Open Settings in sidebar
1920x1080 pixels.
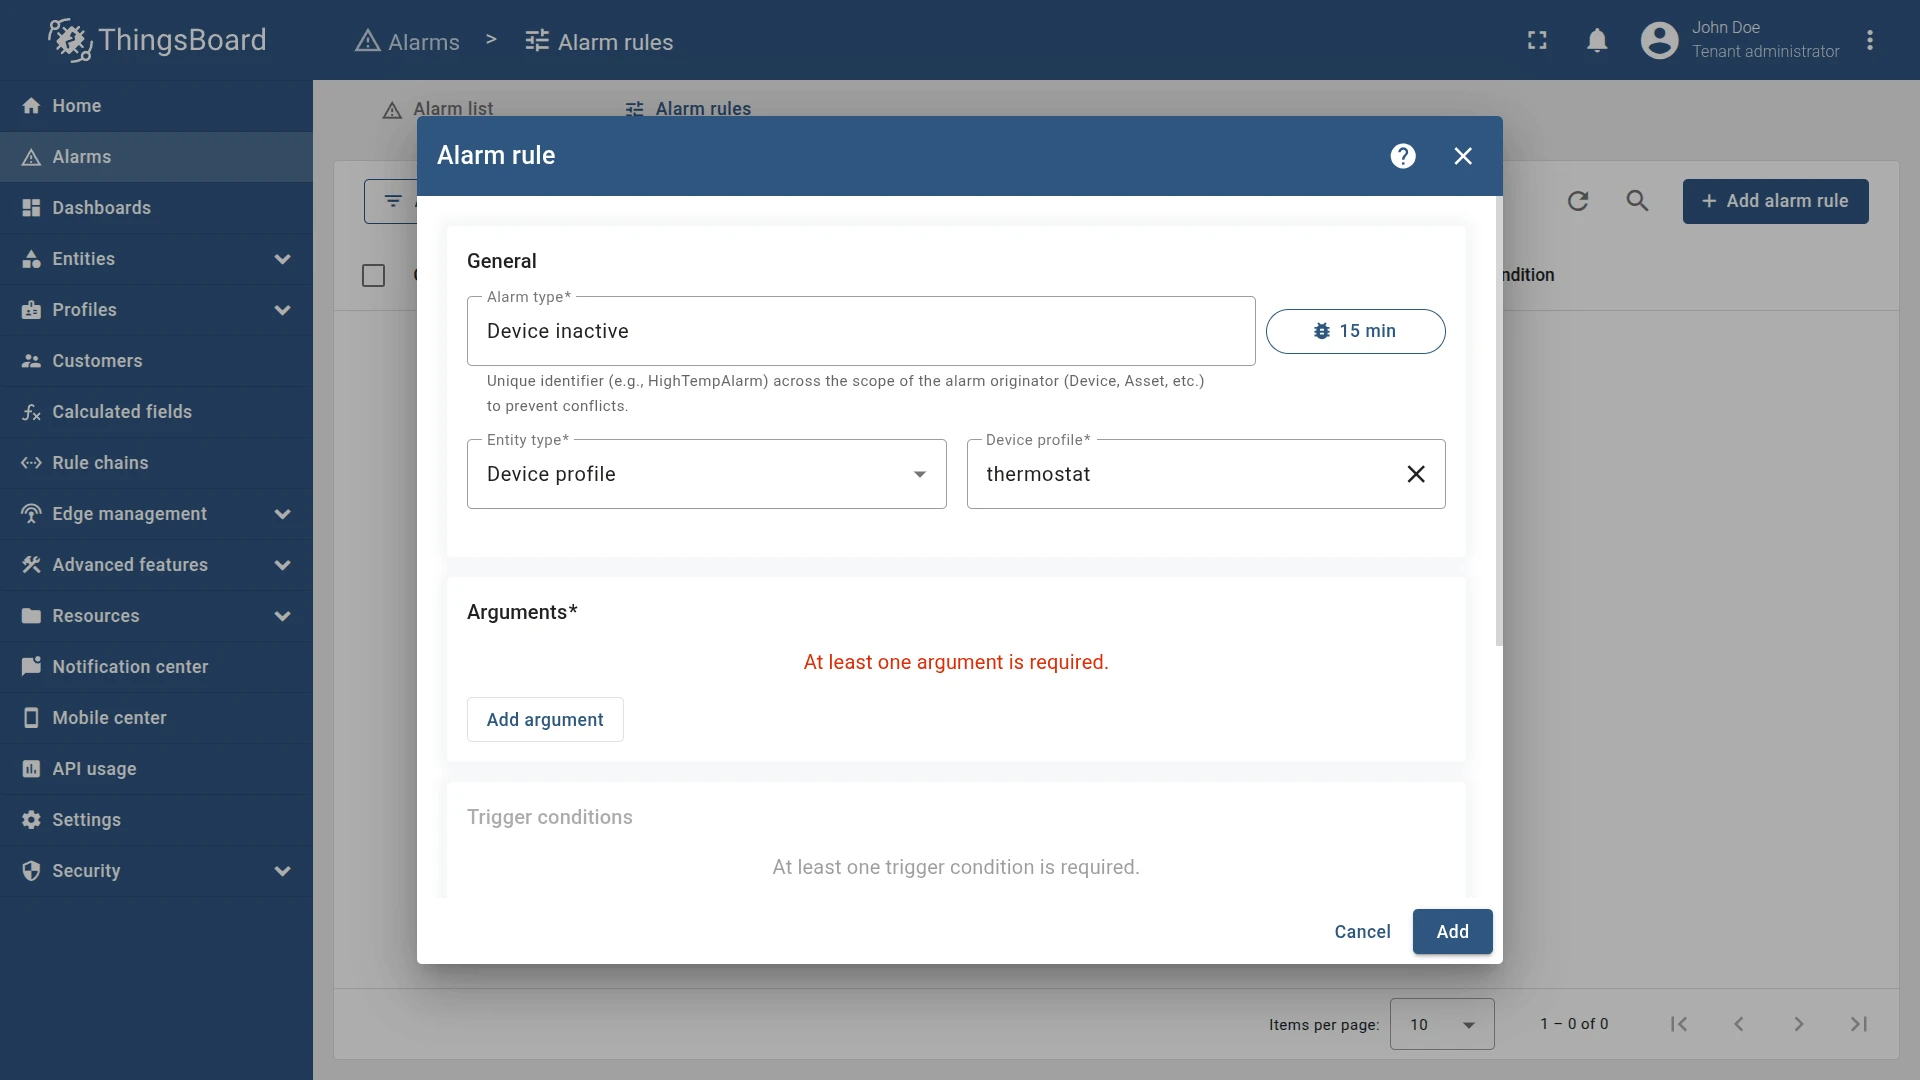pyautogui.click(x=156, y=820)
